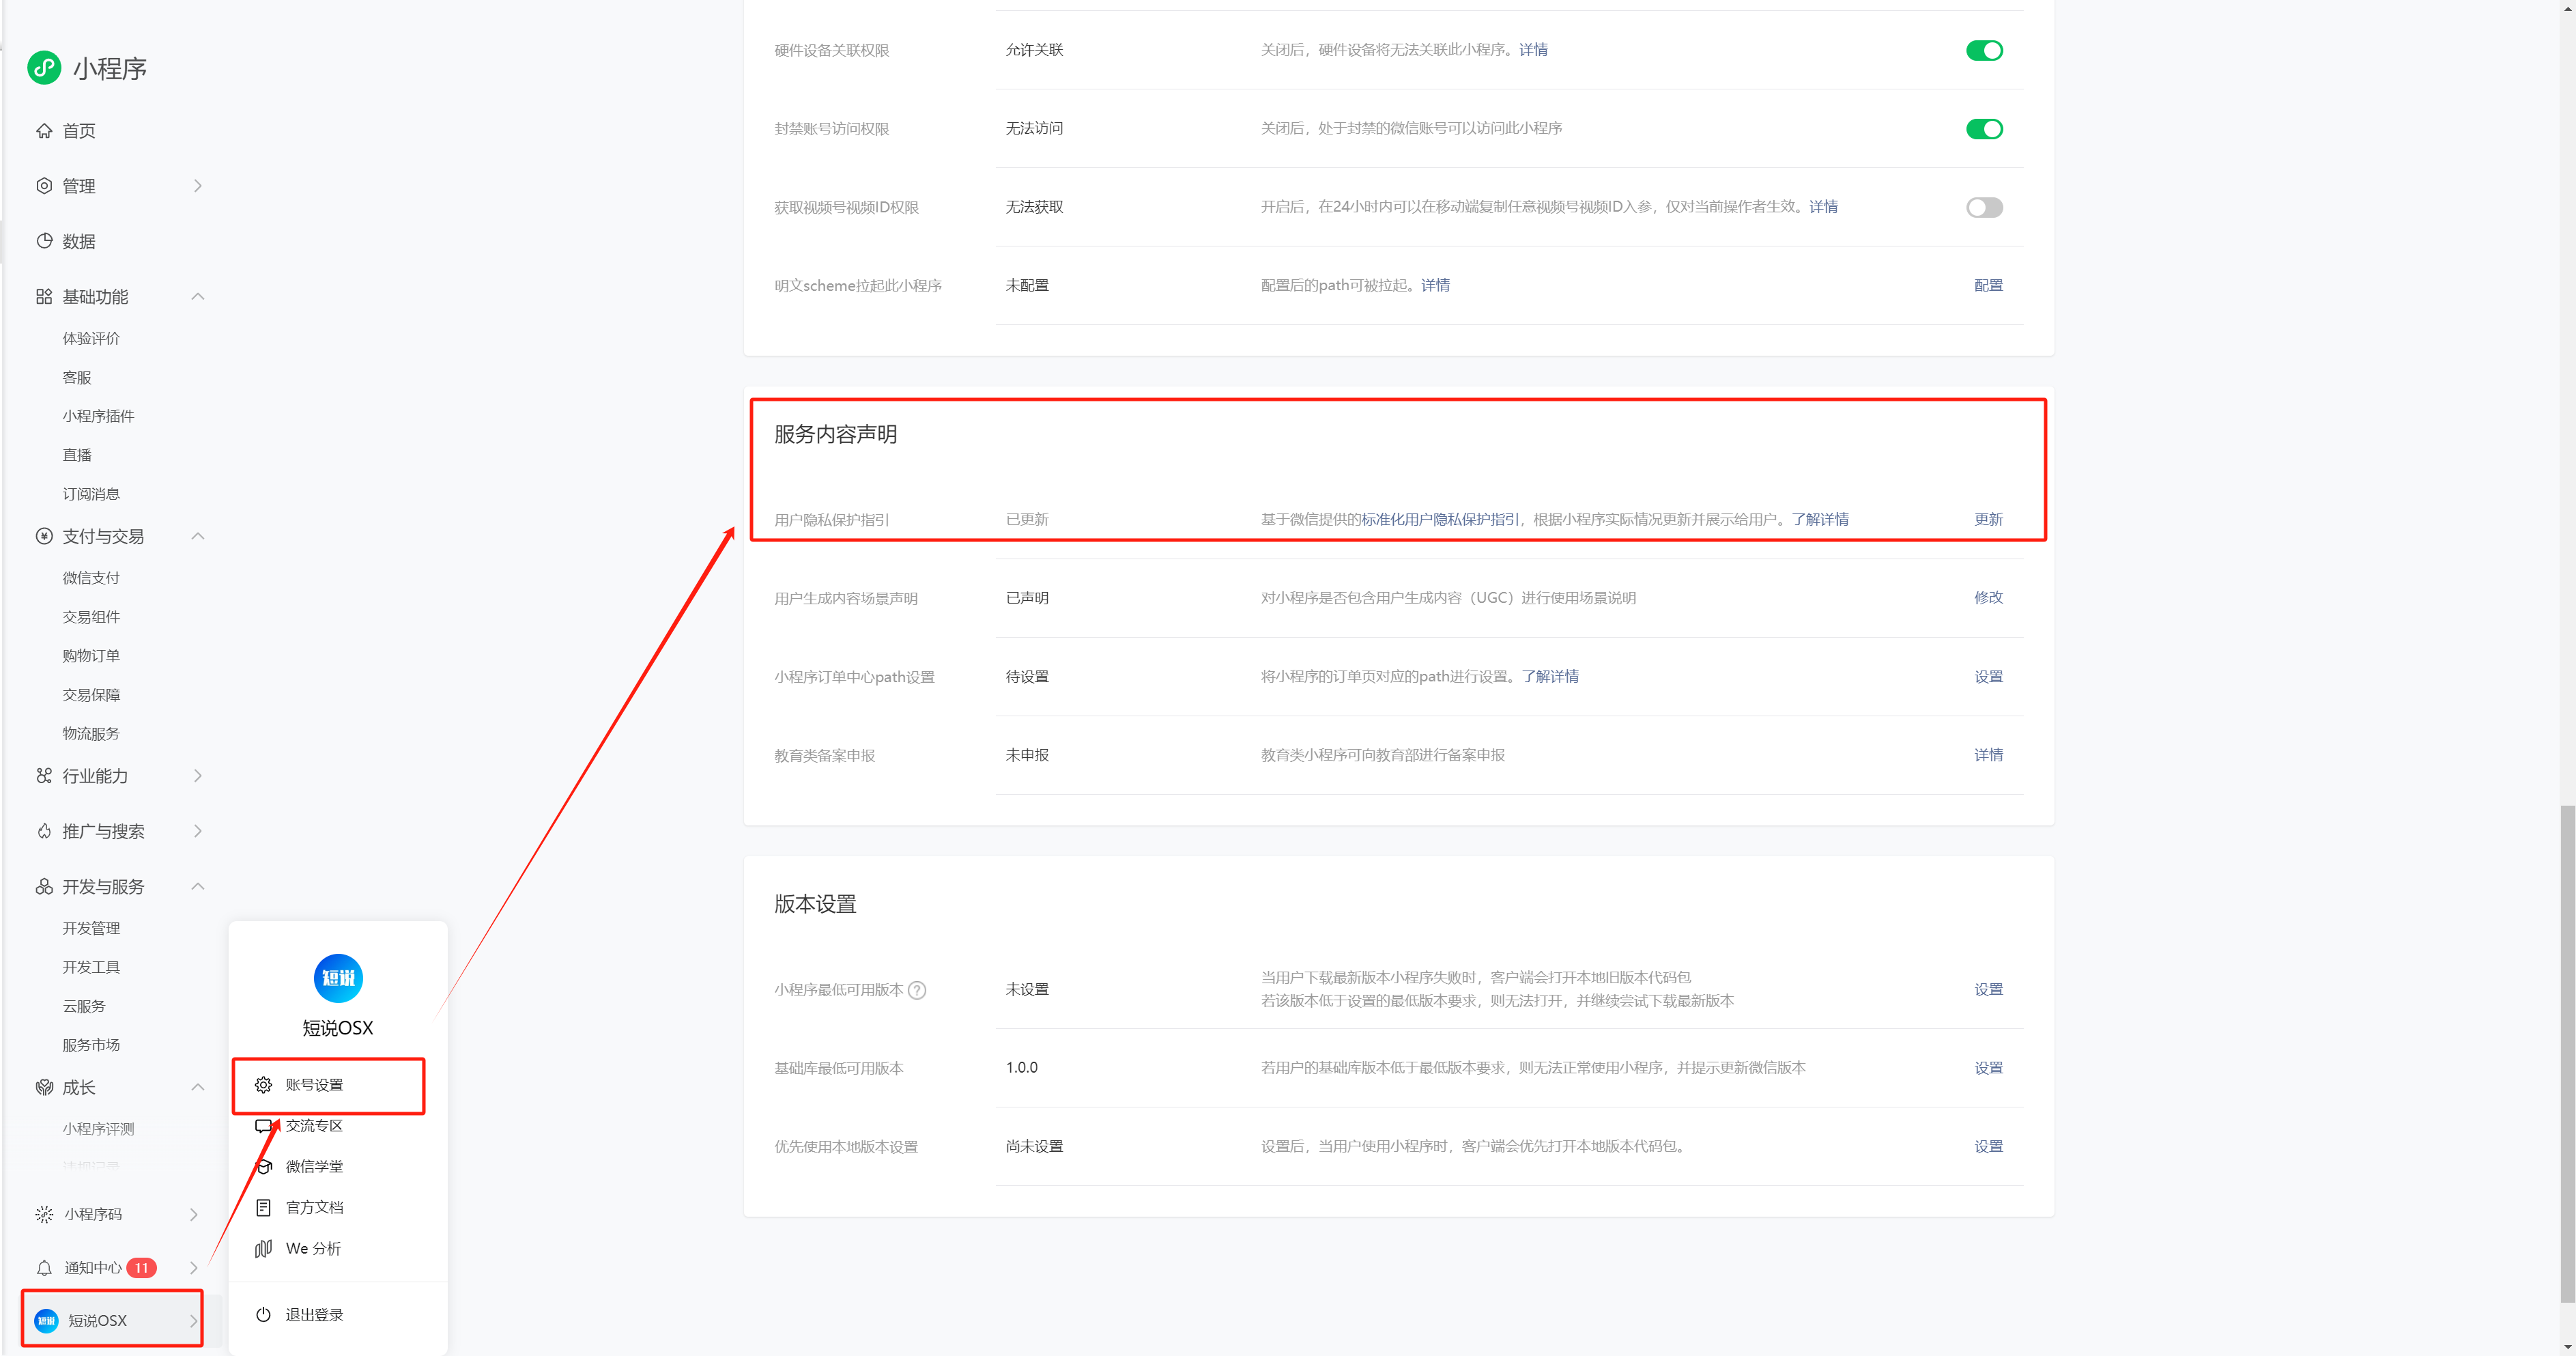Screen dimensions: 2576x1356
Task: Click the scrollbar down arrow
Action: click(2567, 1347)
